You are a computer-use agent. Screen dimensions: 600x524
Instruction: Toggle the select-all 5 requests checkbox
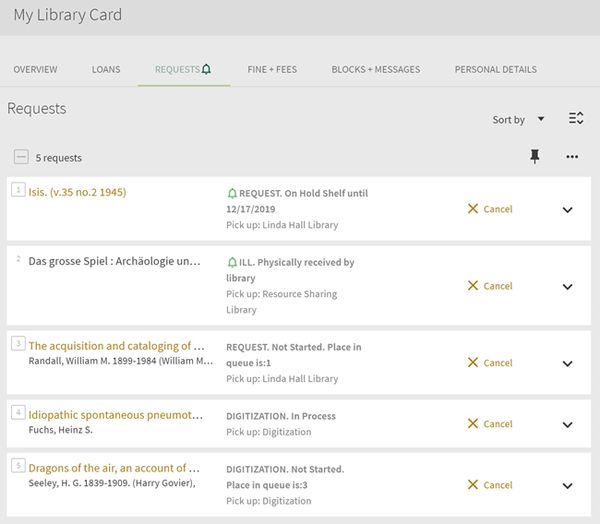pyautogui.click(x=21, y=157)
